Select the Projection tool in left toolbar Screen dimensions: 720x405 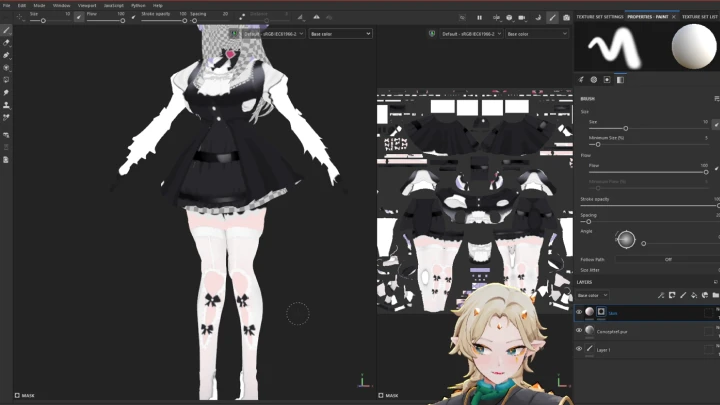tap(6, 55)
